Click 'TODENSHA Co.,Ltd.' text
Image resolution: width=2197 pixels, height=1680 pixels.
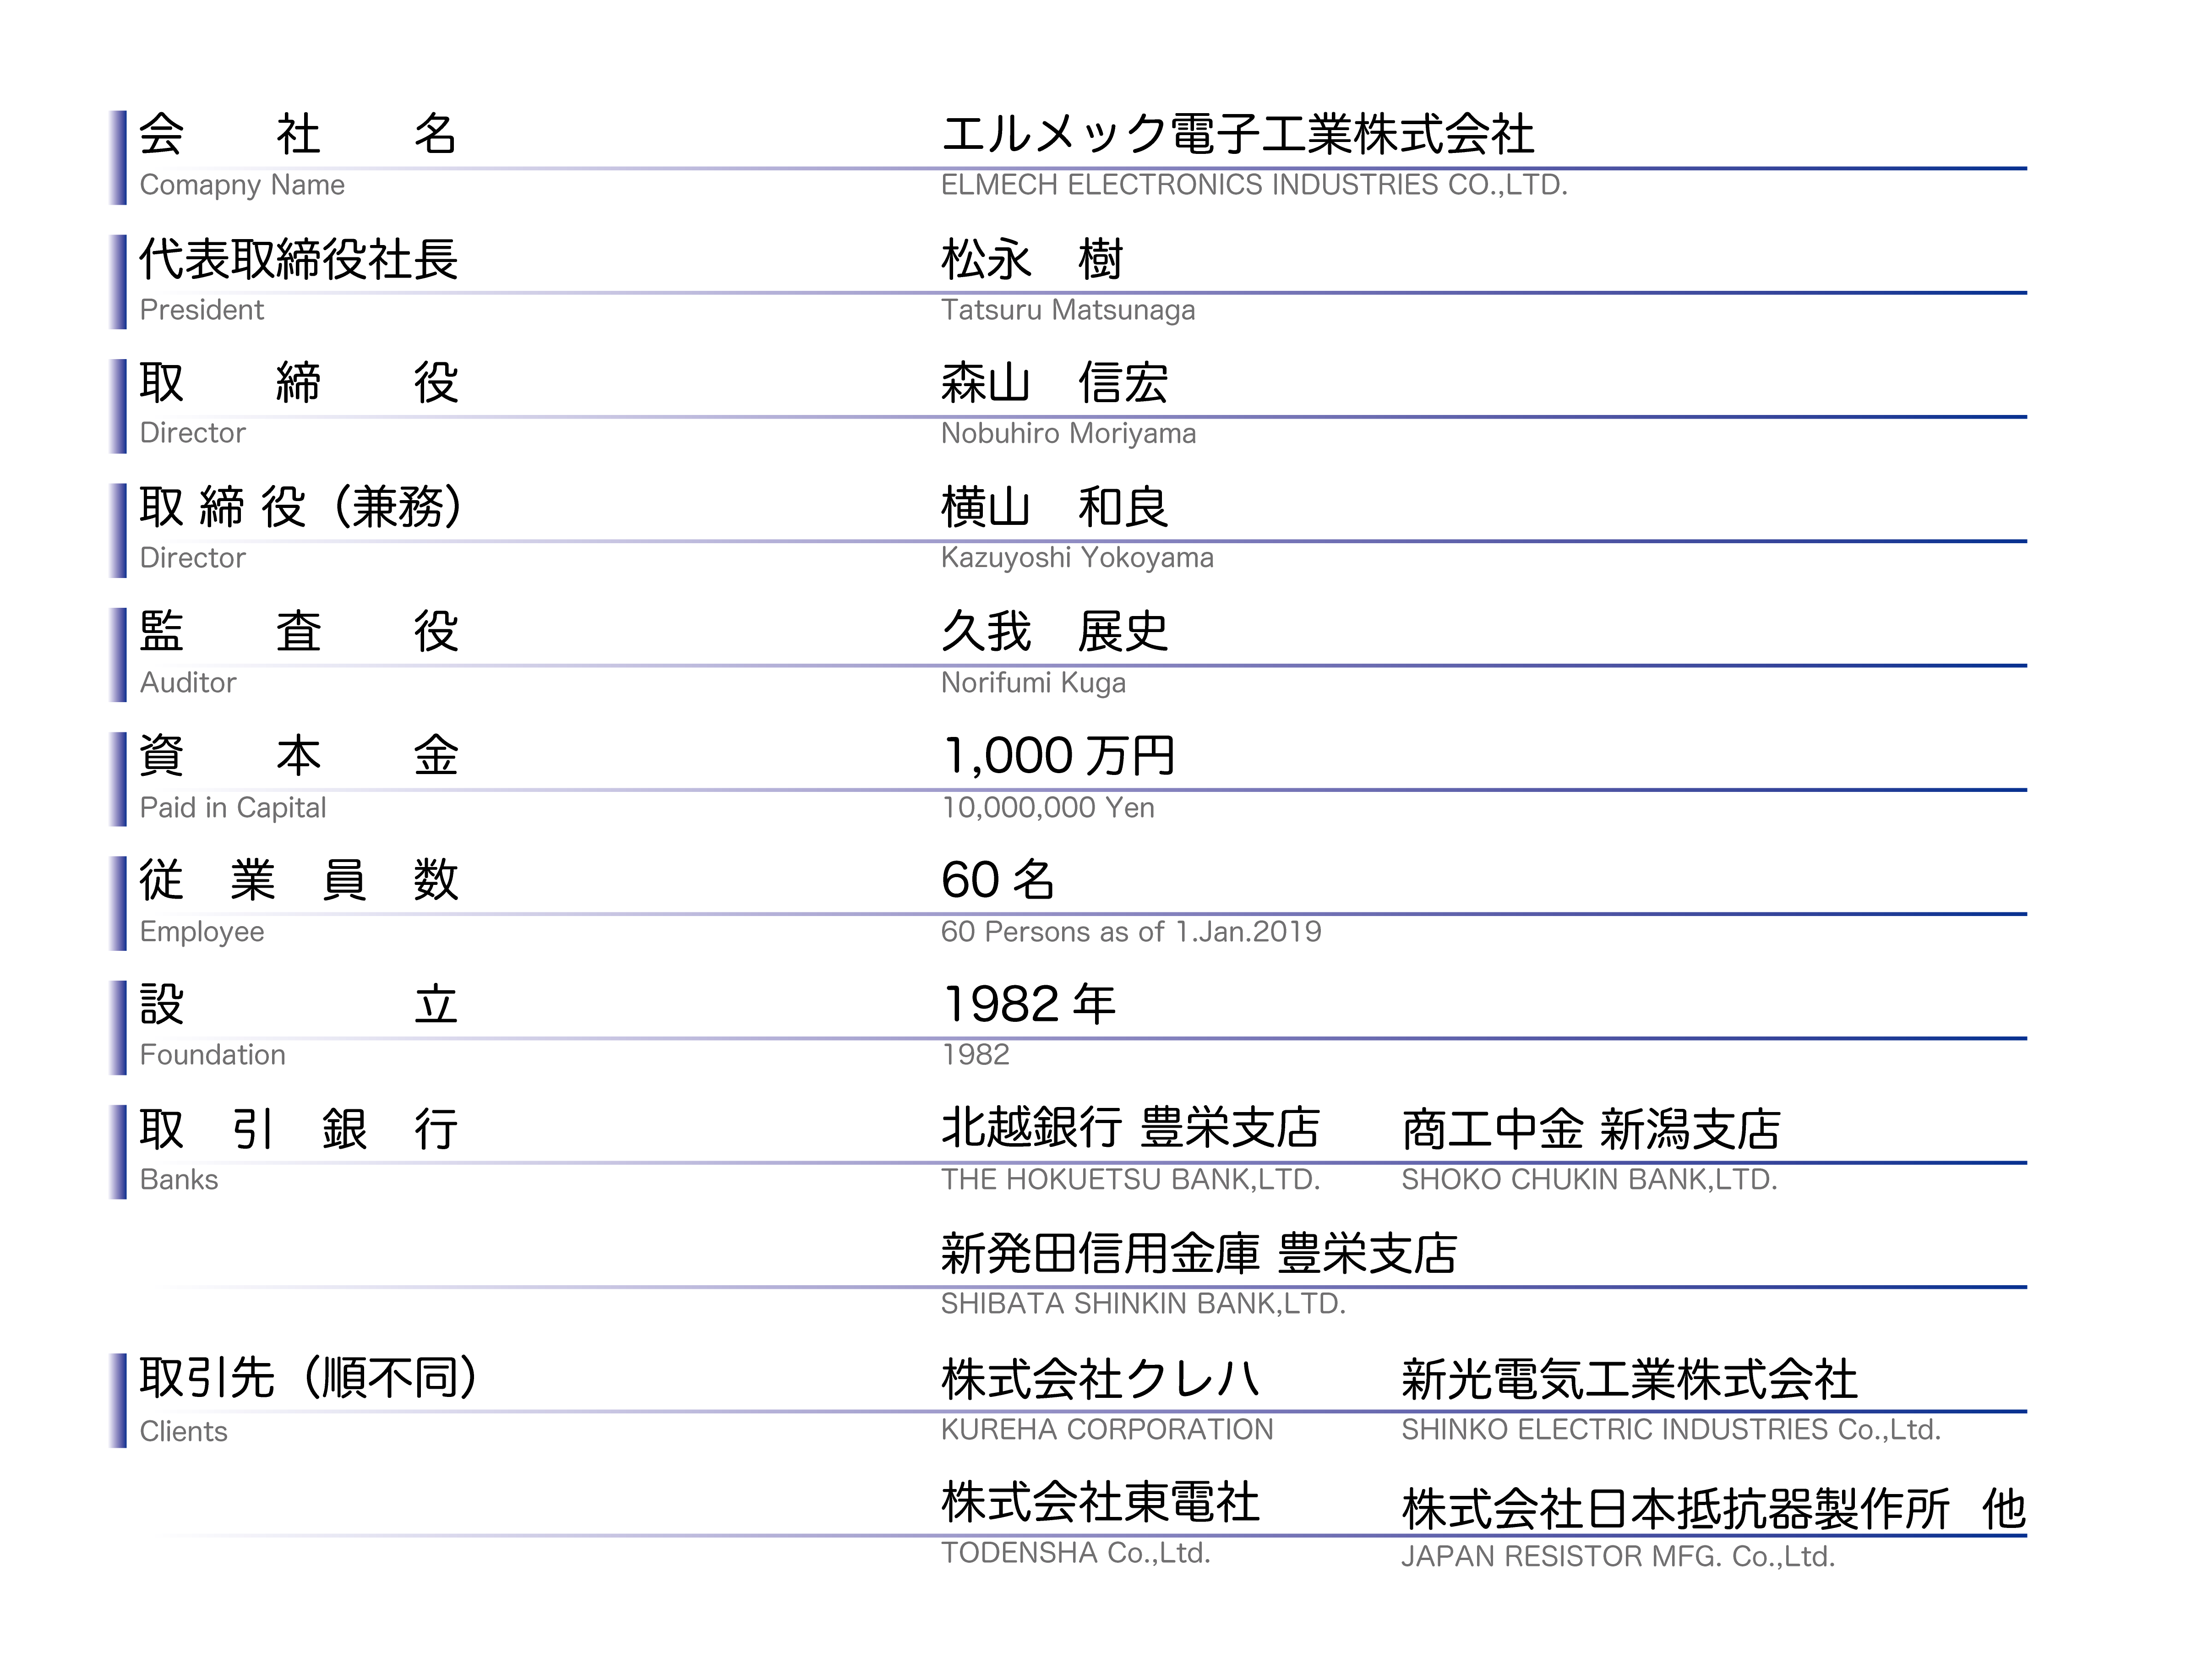[x=1076, y=1553]
